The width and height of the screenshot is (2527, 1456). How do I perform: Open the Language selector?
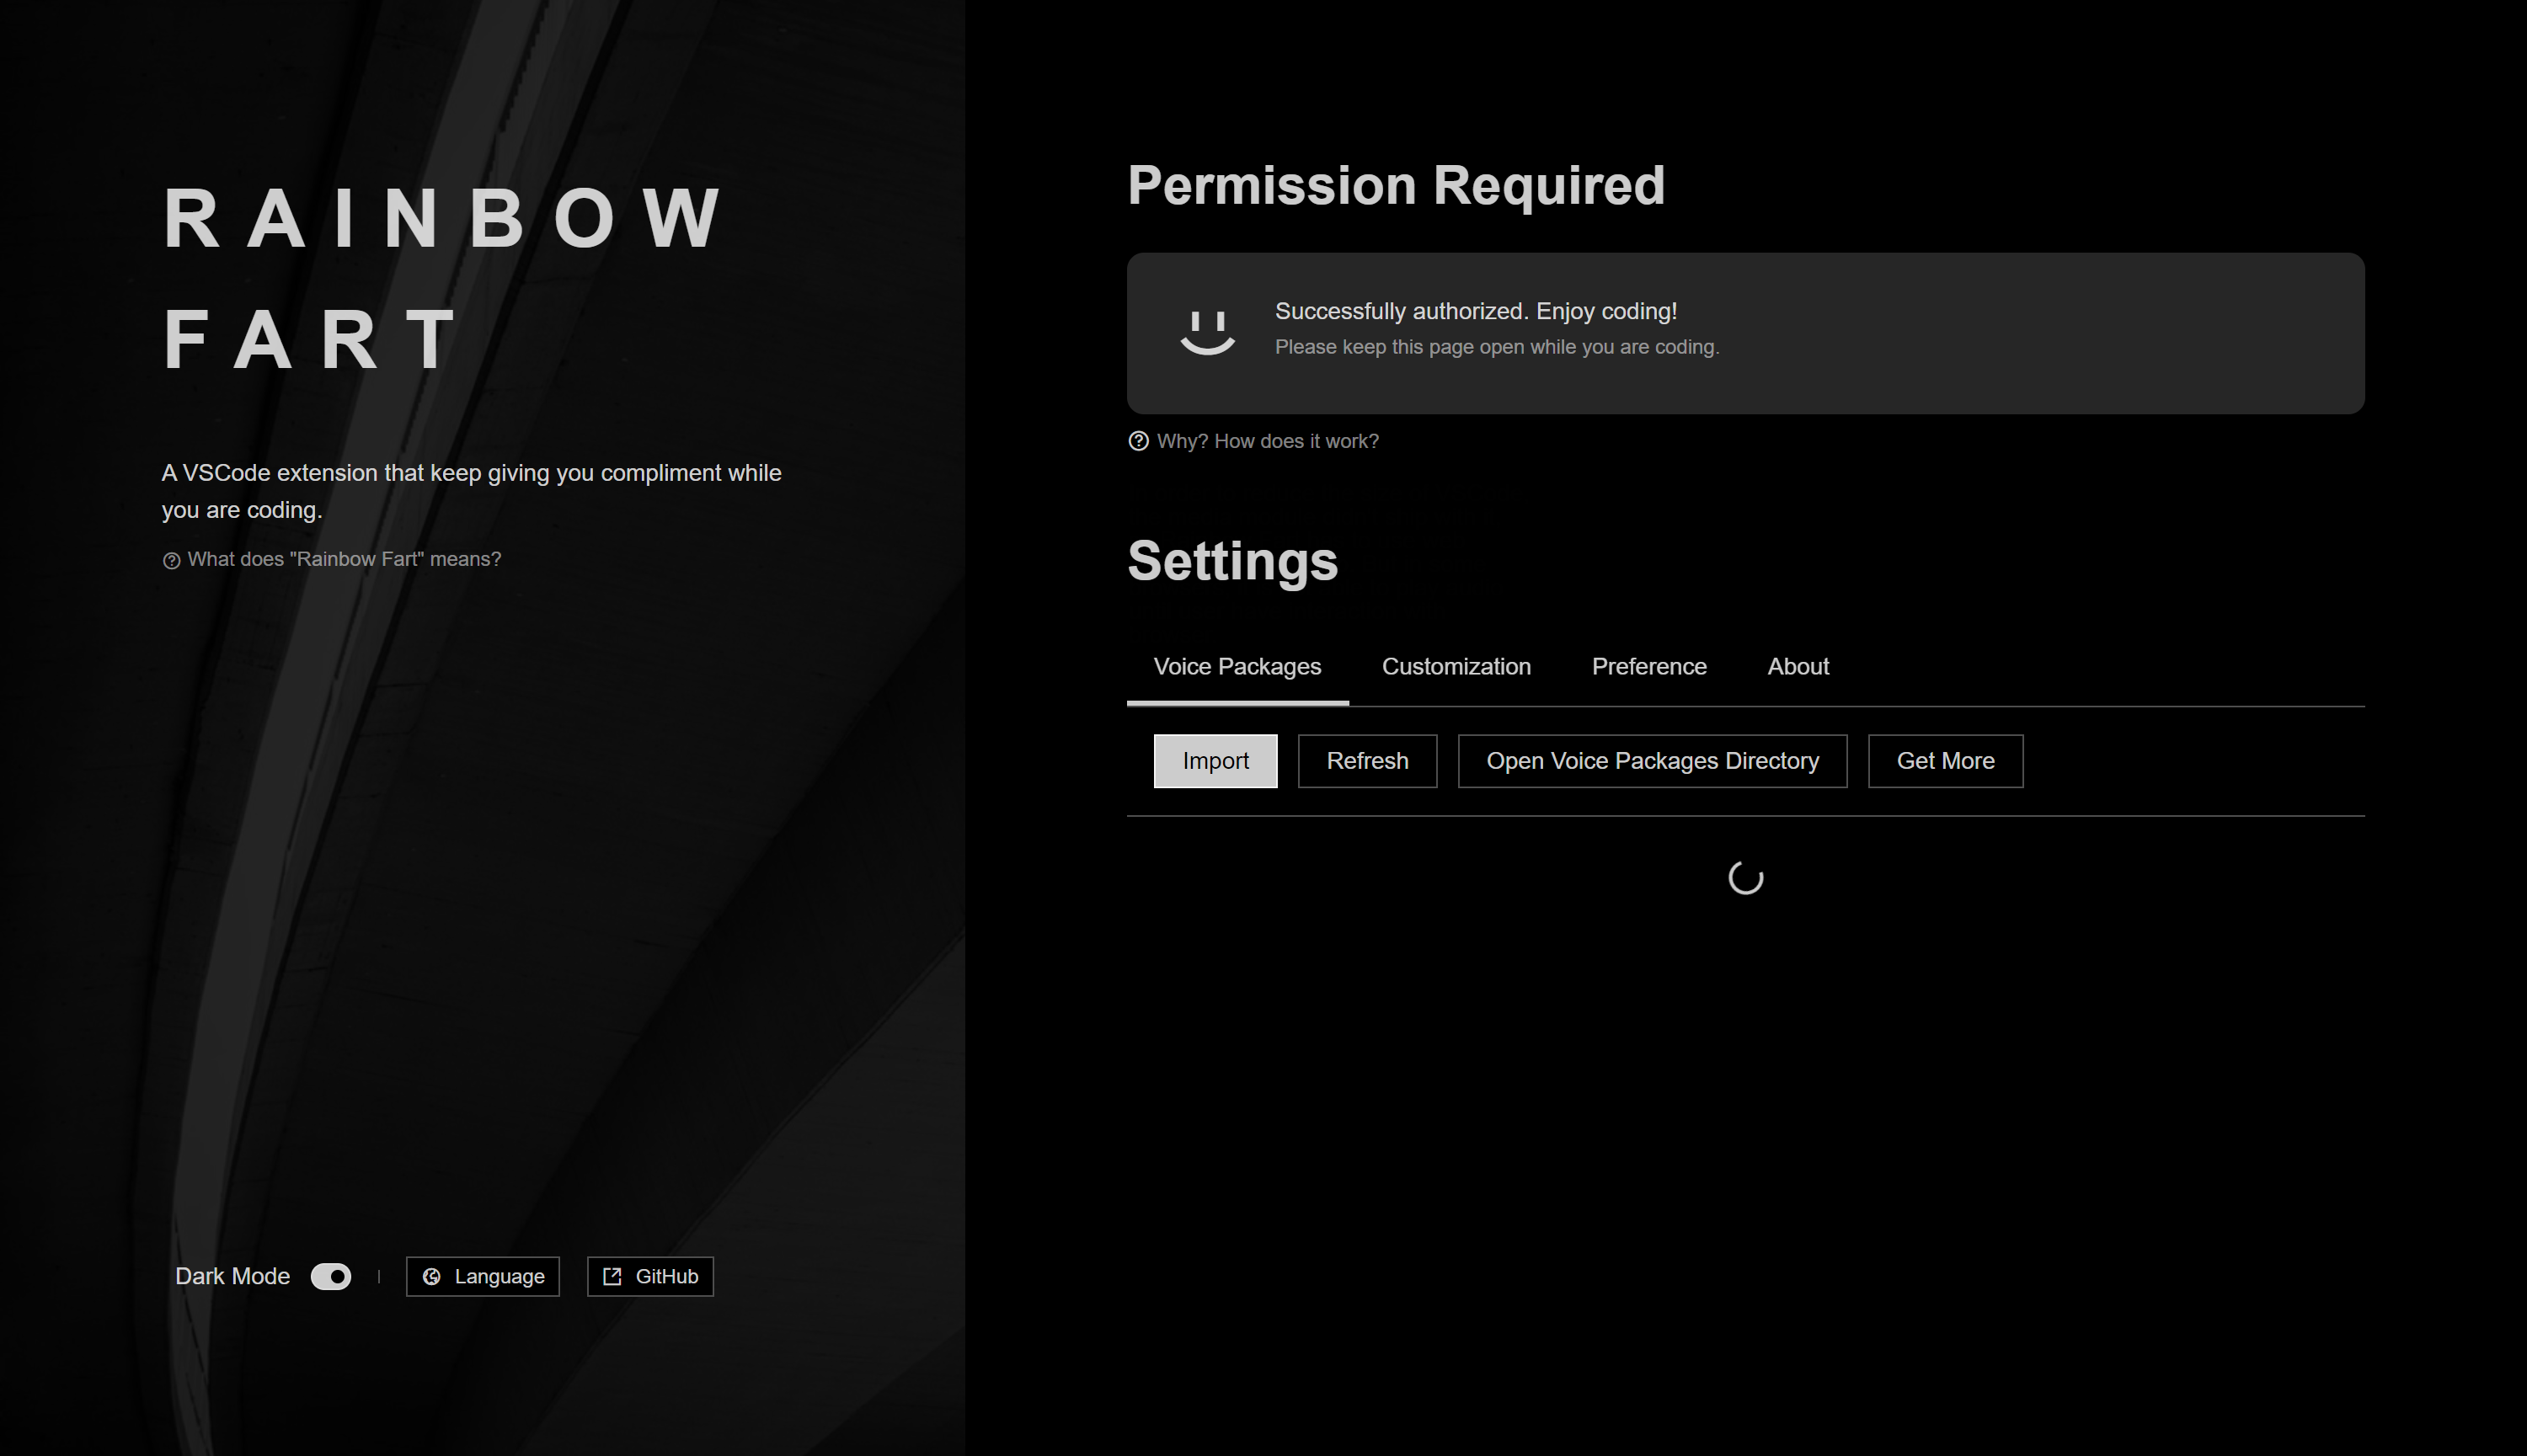[483, 1276]
